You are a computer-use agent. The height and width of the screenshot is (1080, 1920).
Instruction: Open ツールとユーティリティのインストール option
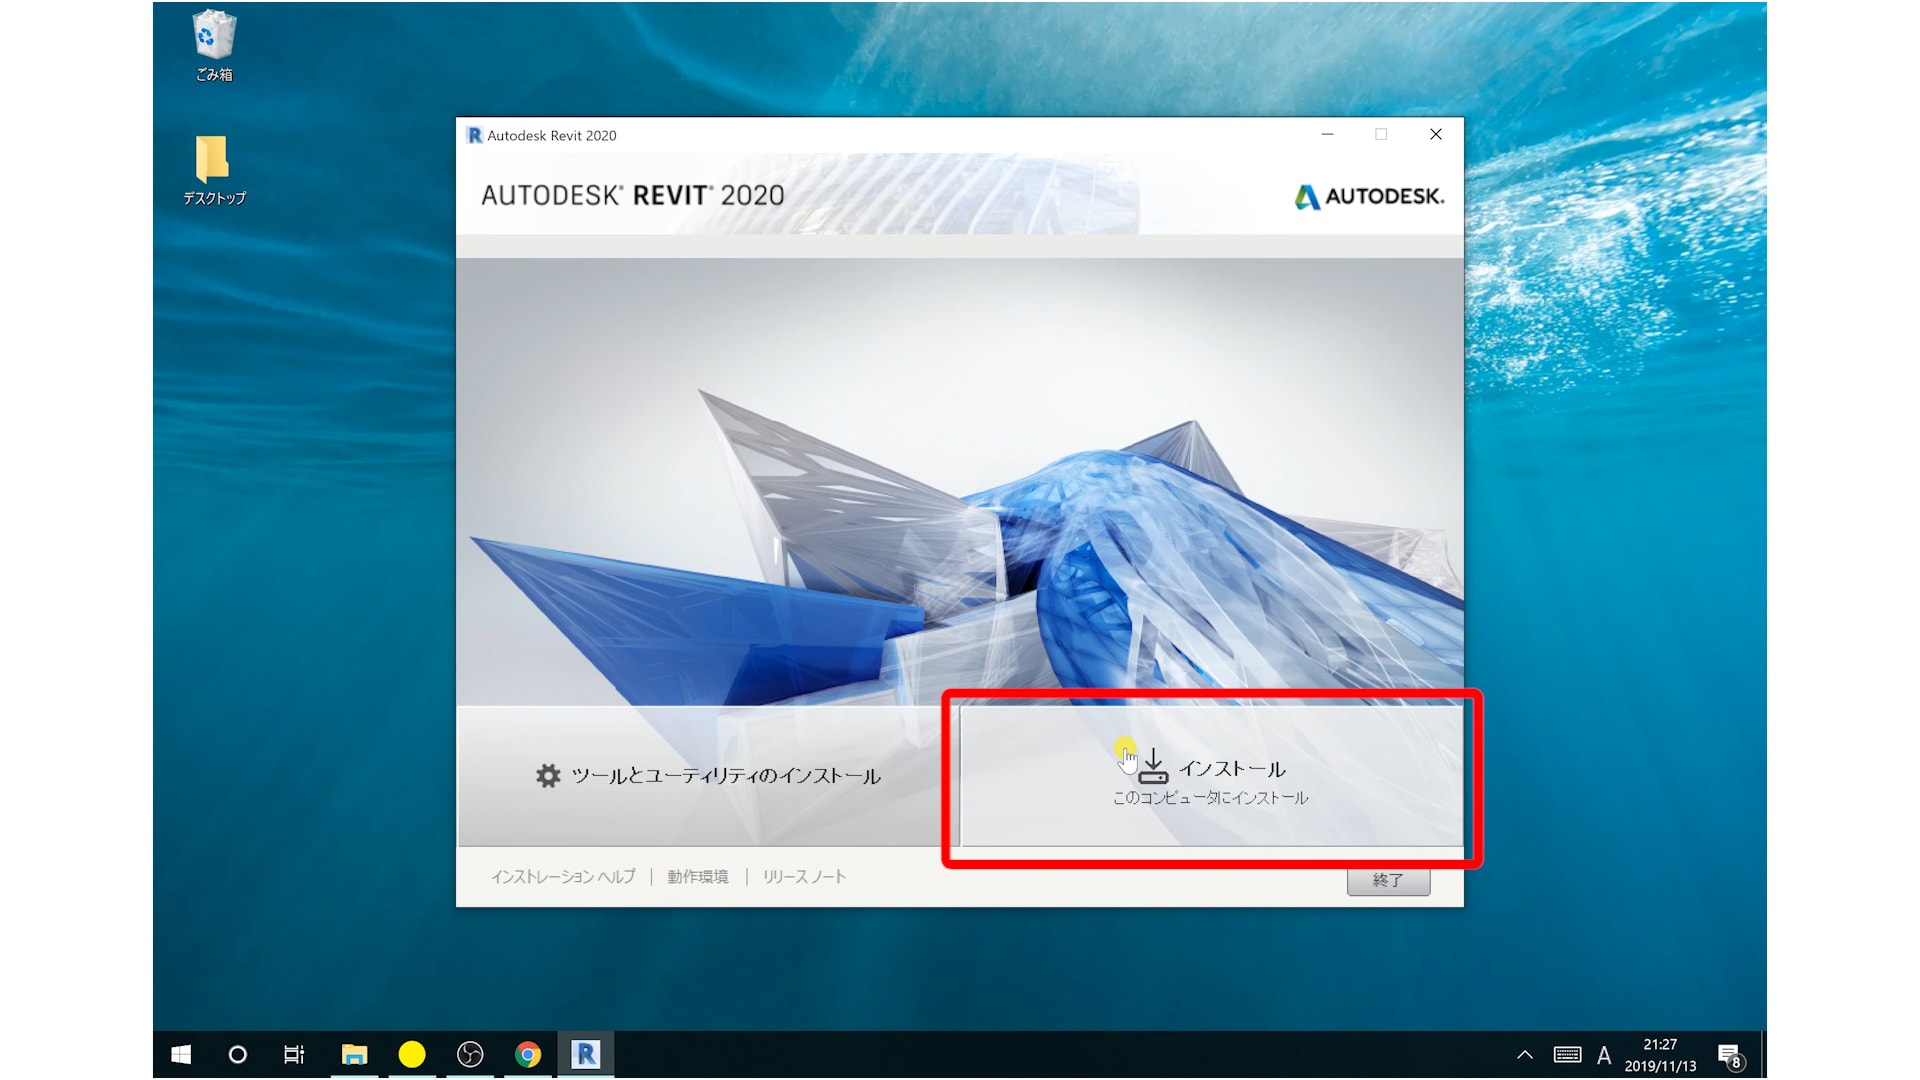pos(708,776)
